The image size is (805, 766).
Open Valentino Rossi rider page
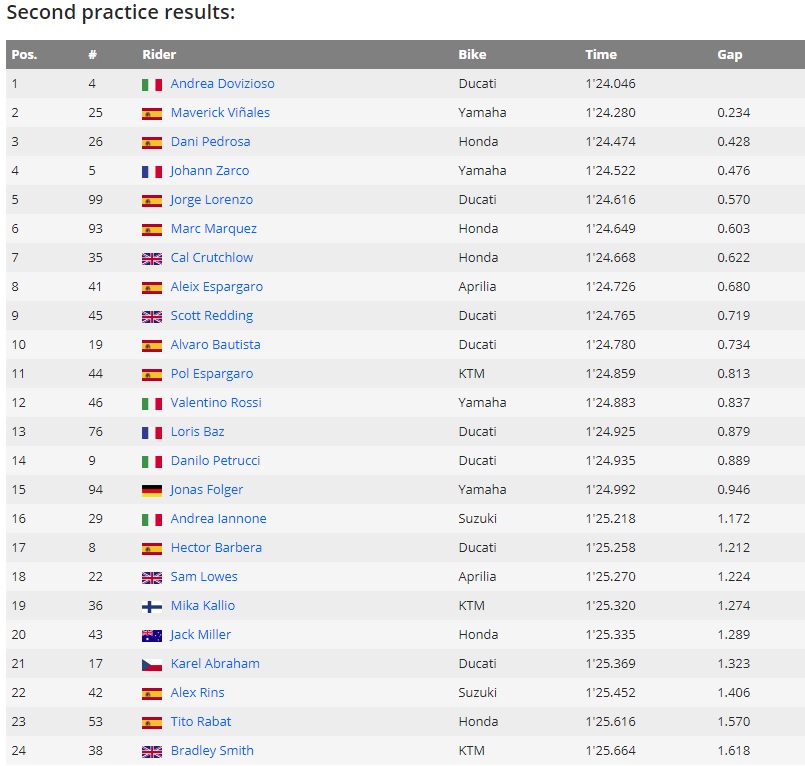coord(216,403)
